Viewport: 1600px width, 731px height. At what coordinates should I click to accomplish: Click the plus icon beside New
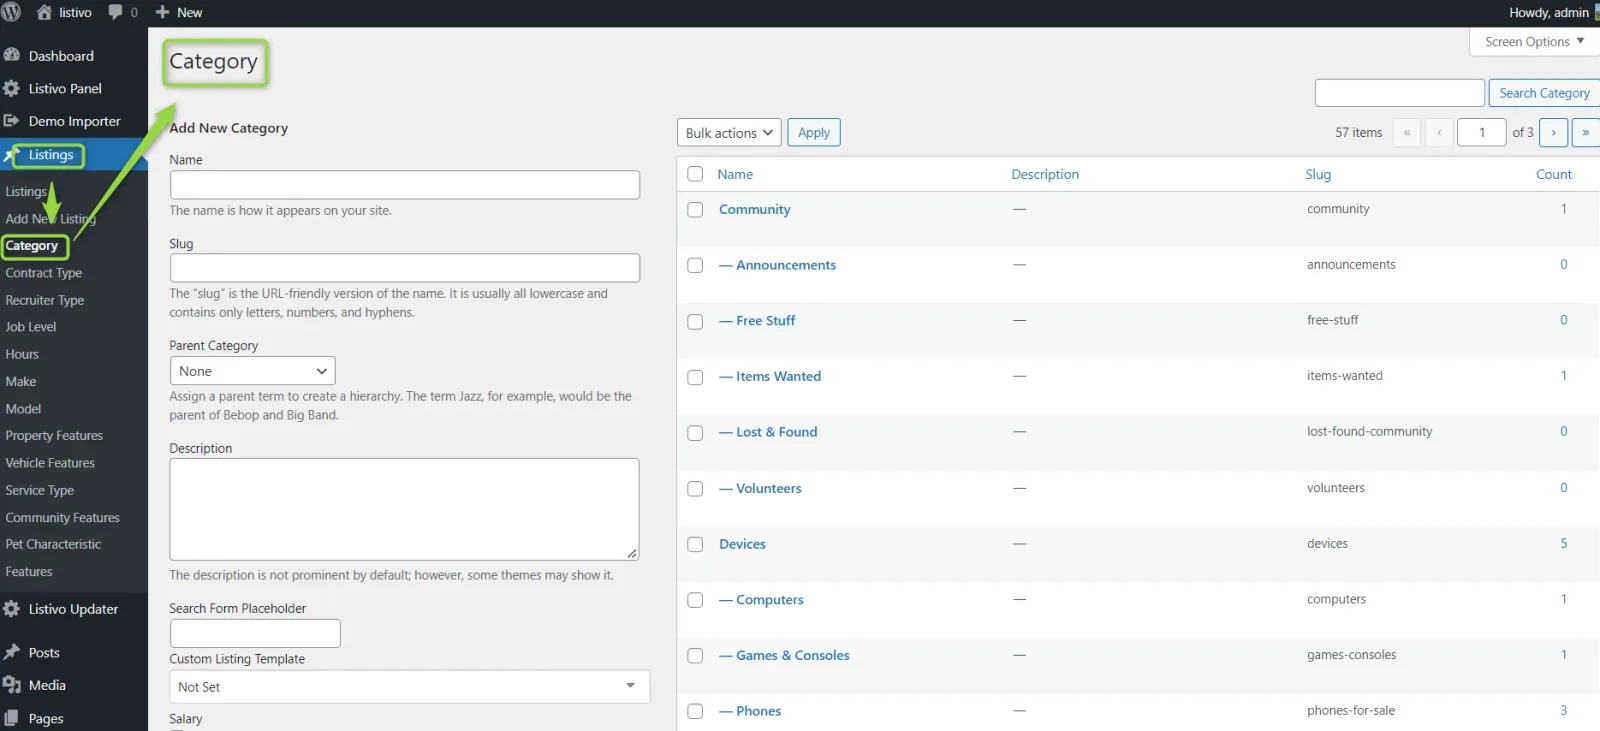point(162,12)
